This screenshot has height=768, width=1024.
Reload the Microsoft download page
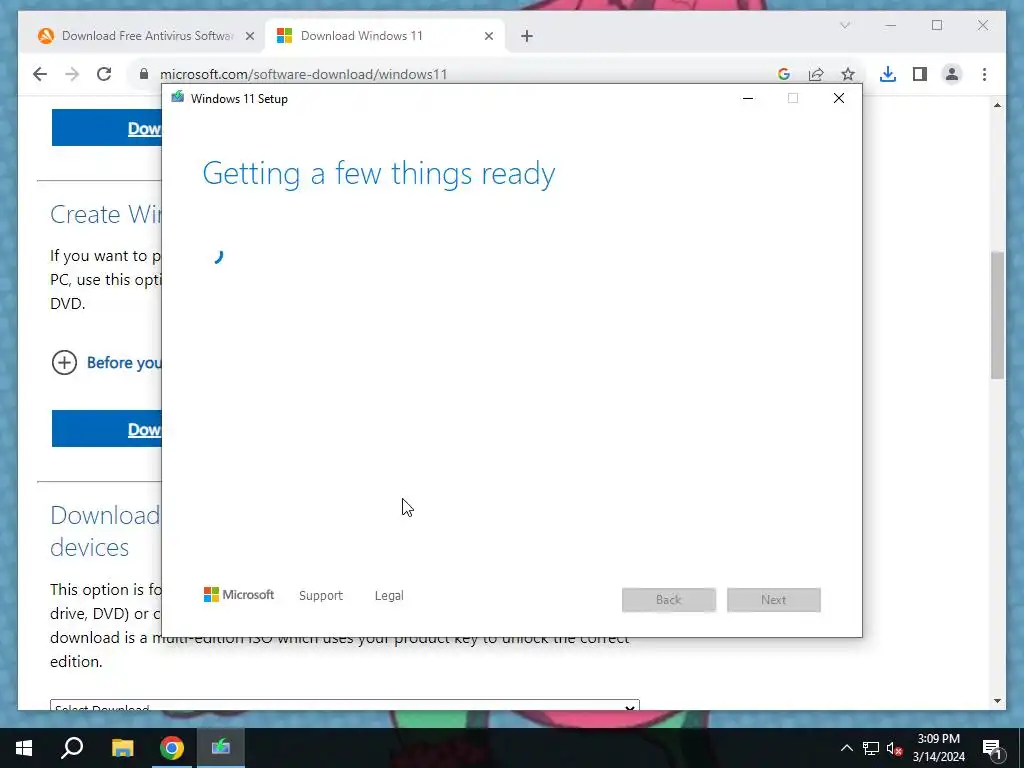pos(104,74)
